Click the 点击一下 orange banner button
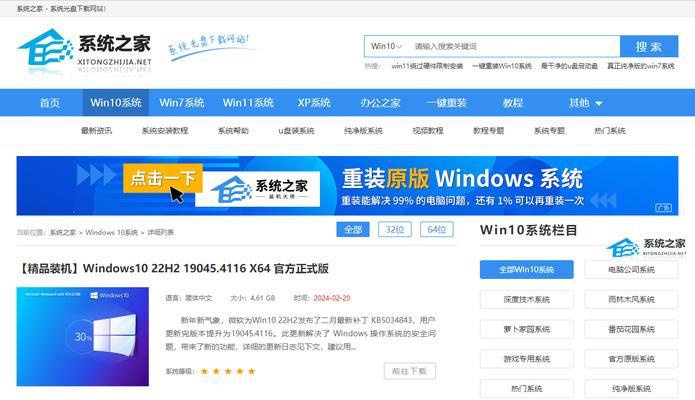The image size is (695, 400). point(163,178)
